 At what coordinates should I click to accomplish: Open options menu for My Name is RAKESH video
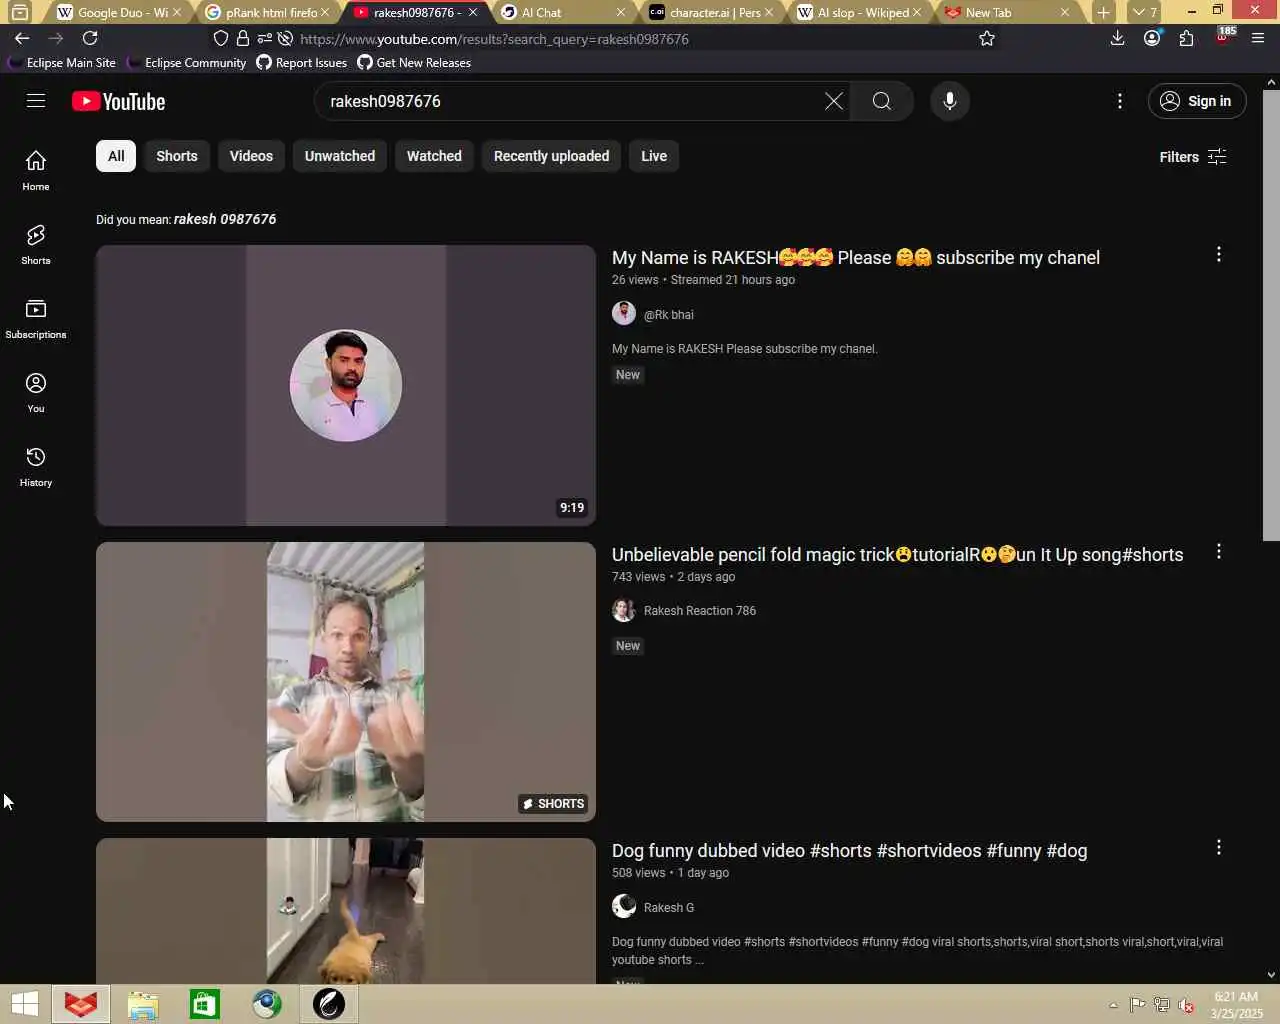pyautogui.click(x=1218, y=255)
